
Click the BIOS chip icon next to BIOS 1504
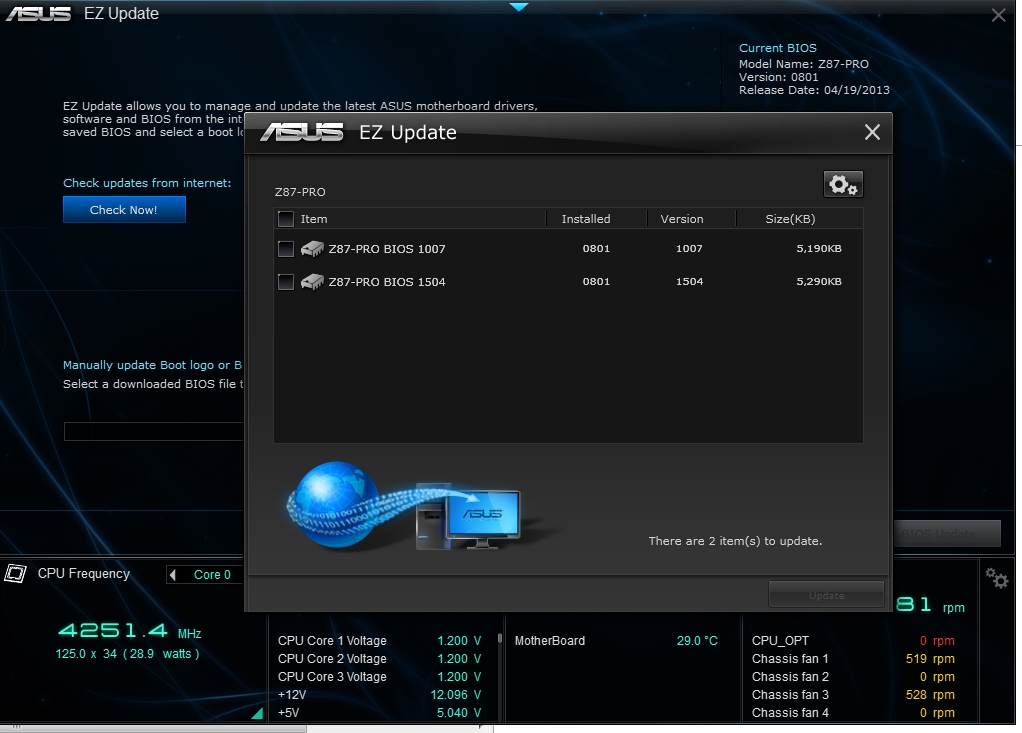[312, 281]
